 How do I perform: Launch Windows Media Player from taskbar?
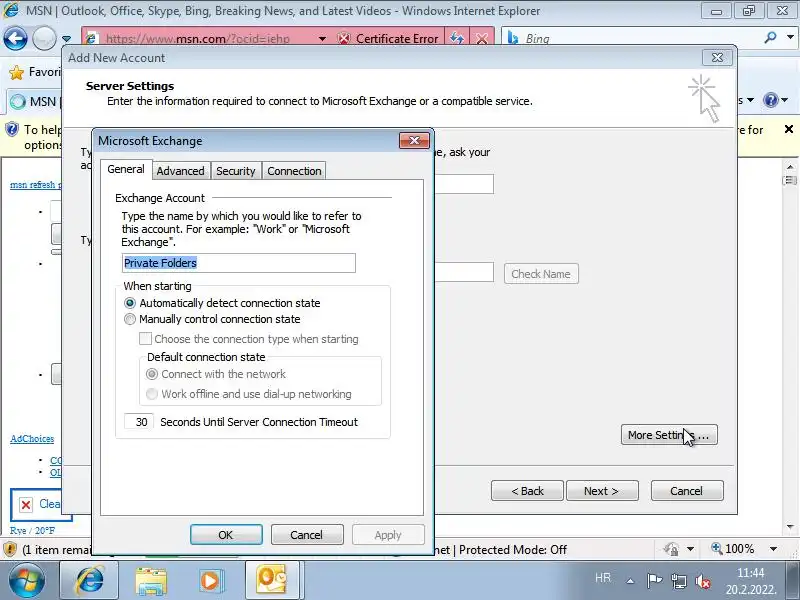pyautogui.click(x=210, y=581)
